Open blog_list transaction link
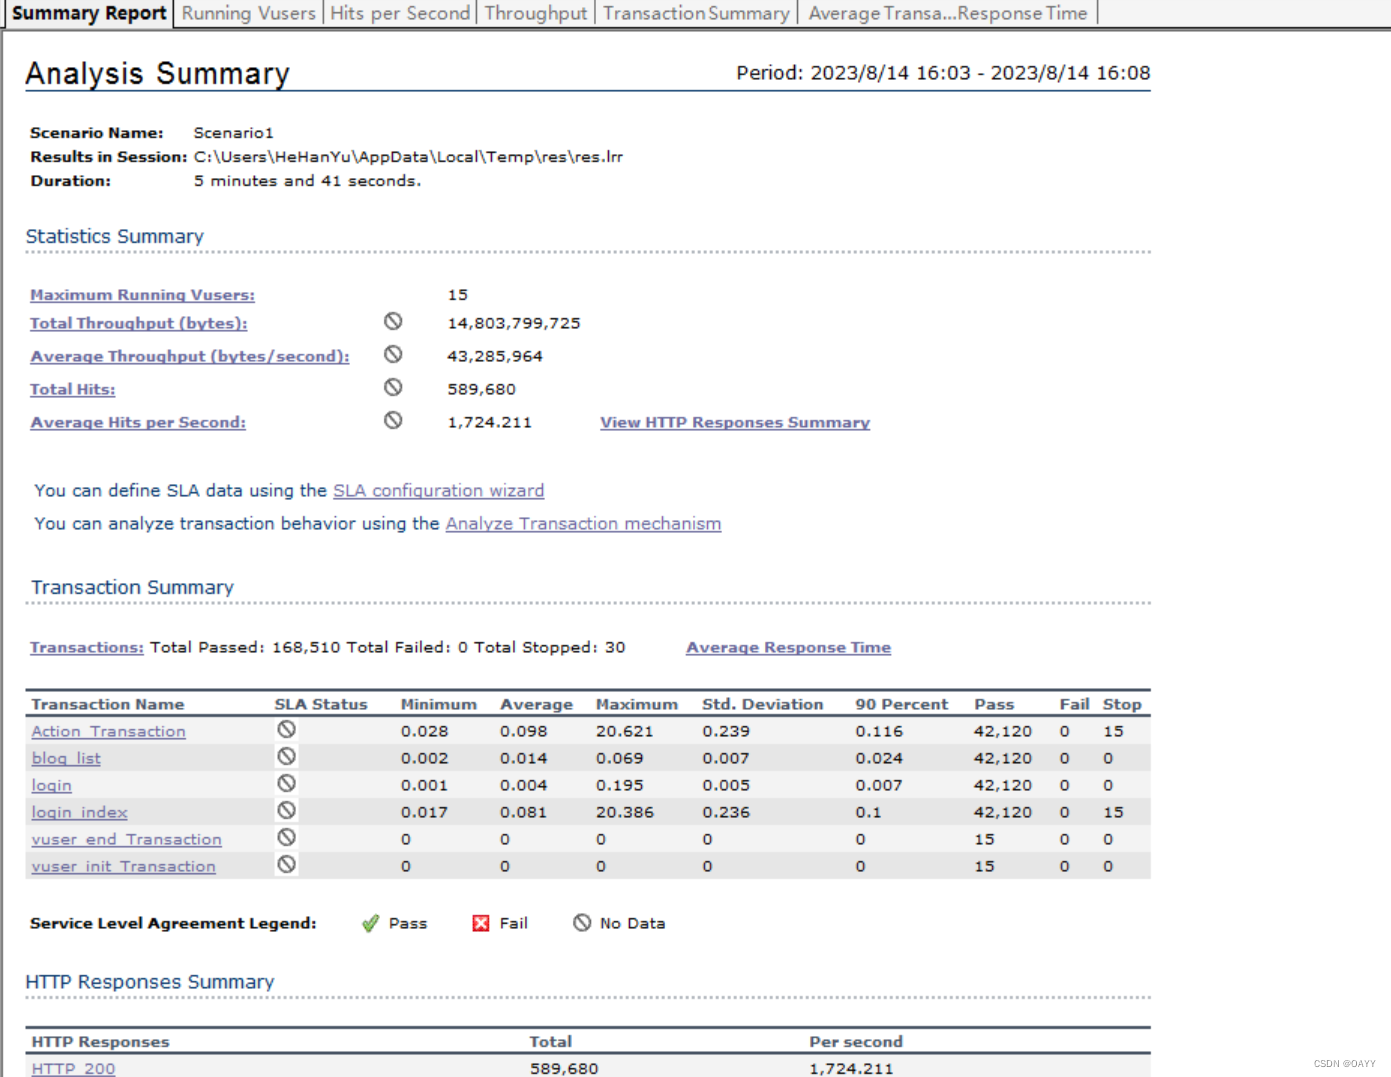This screenshot has height=1077, width=1391. 66,758
